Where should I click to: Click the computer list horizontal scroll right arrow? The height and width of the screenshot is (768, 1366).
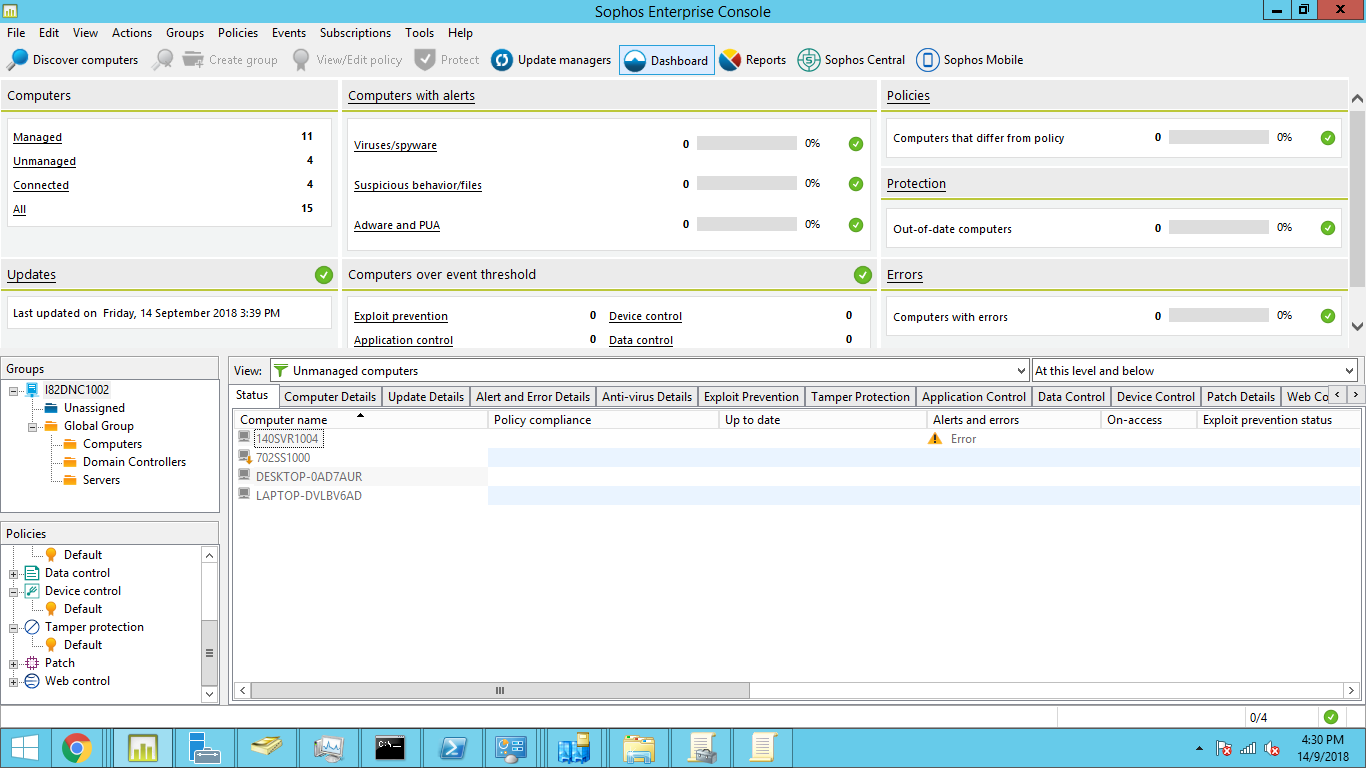[x=1352, y=691]
